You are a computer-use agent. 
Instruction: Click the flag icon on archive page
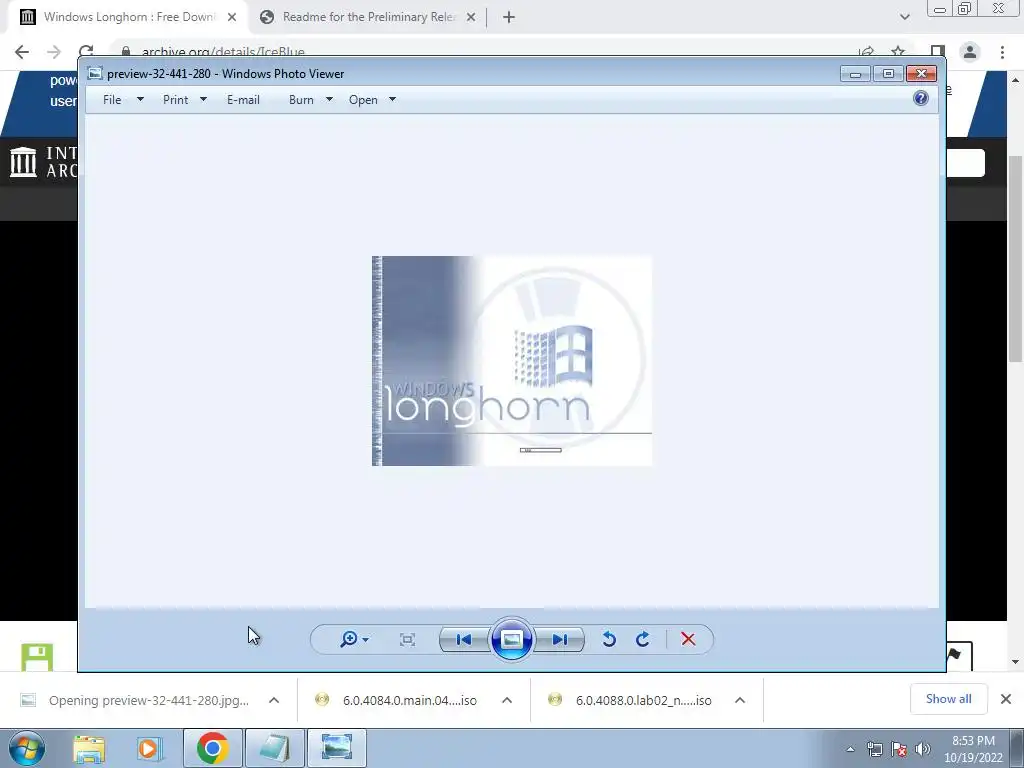click(956, 655)
